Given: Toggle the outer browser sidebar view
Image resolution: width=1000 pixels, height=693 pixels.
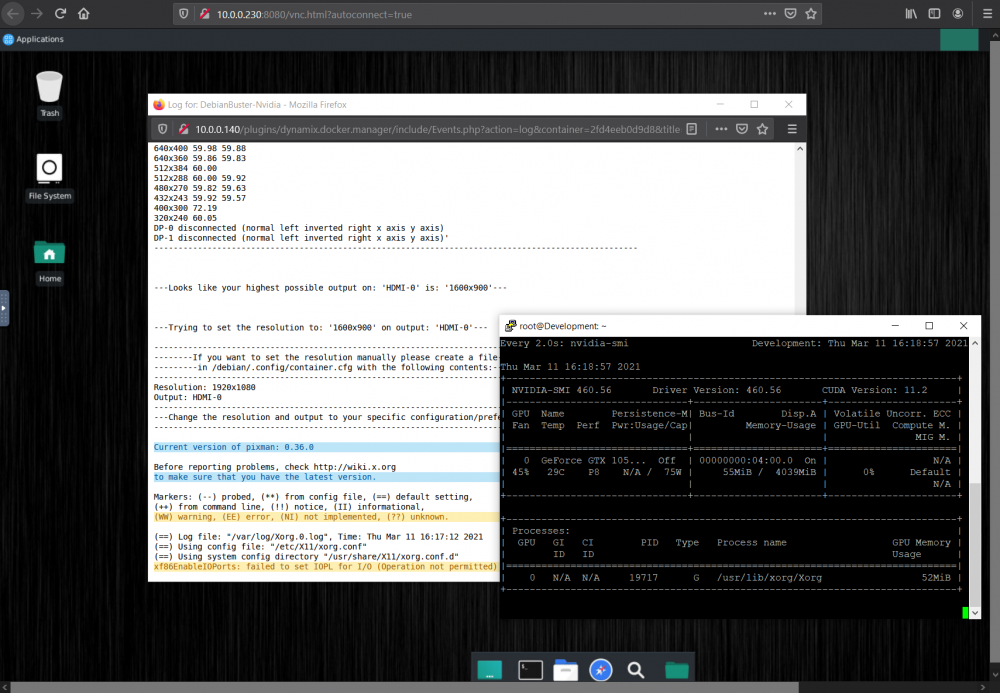Looking at the screenshot, I should click(934, 13).
